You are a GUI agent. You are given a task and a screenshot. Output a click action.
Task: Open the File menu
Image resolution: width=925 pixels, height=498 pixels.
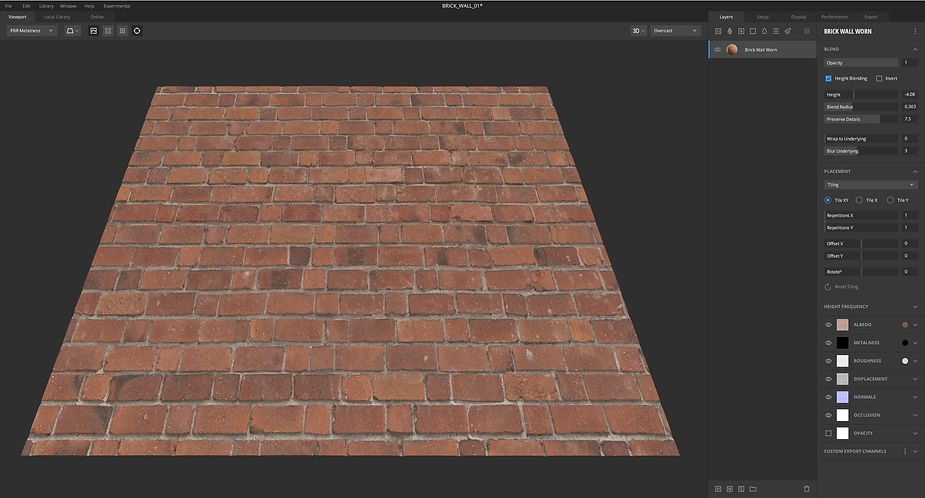(x=8, y=6)
